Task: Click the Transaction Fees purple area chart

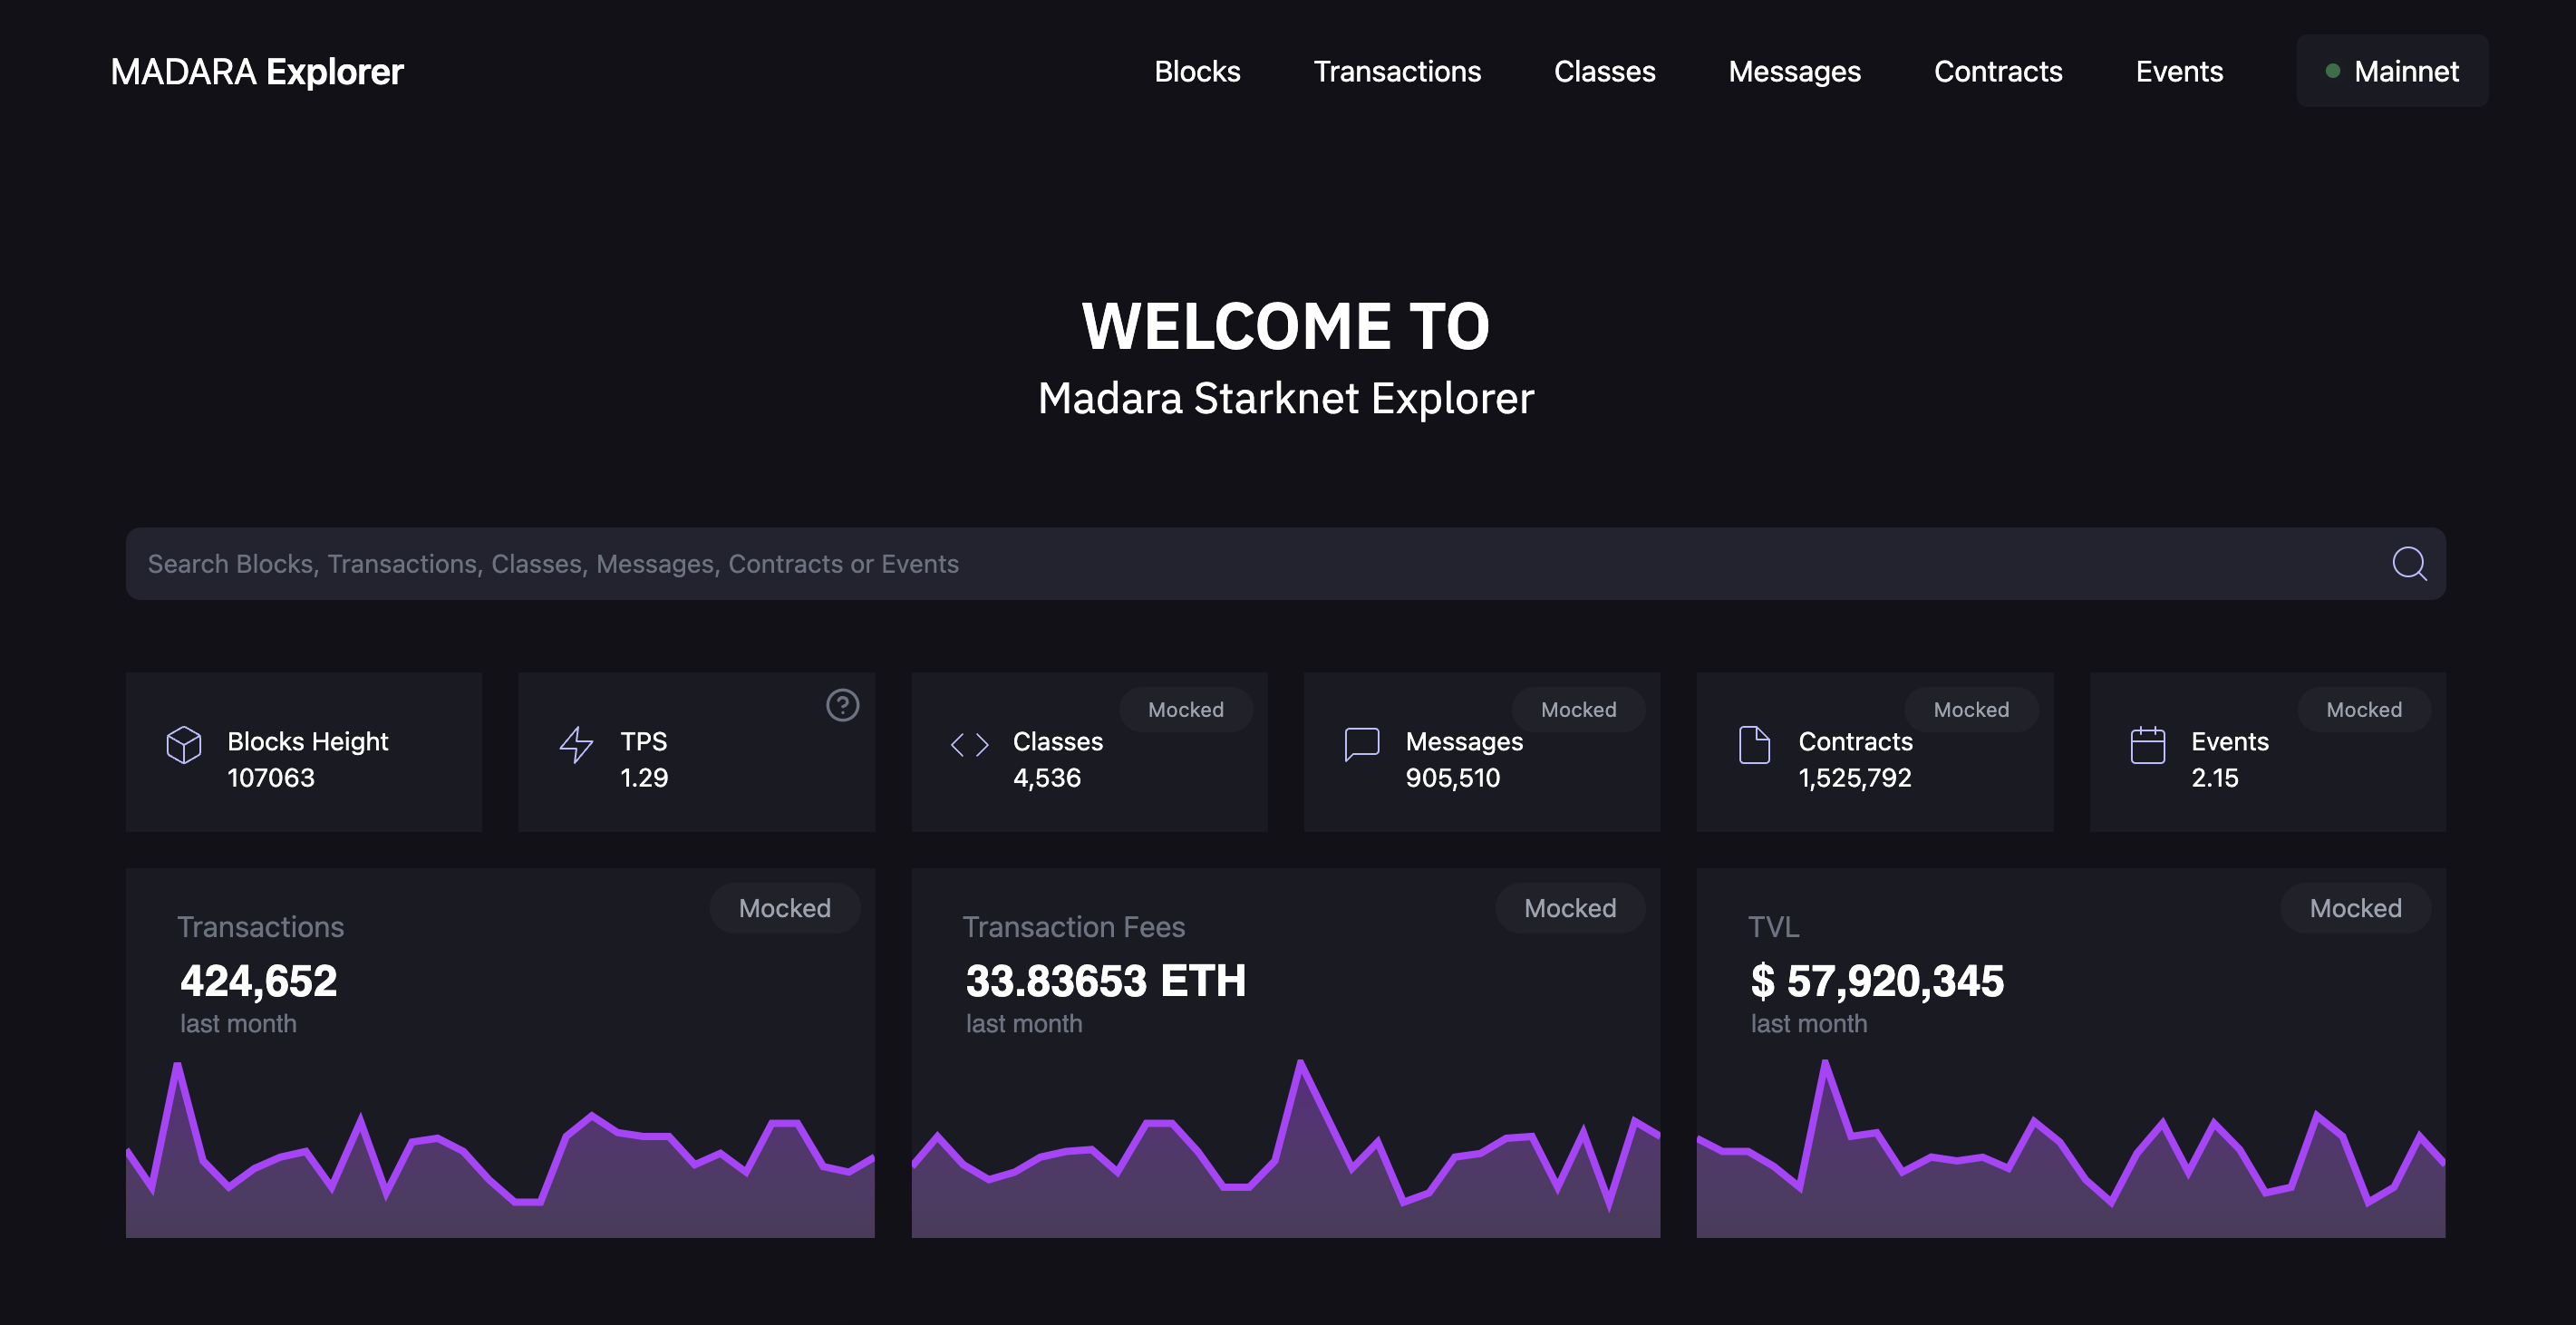Action: click(1285, 1150)
